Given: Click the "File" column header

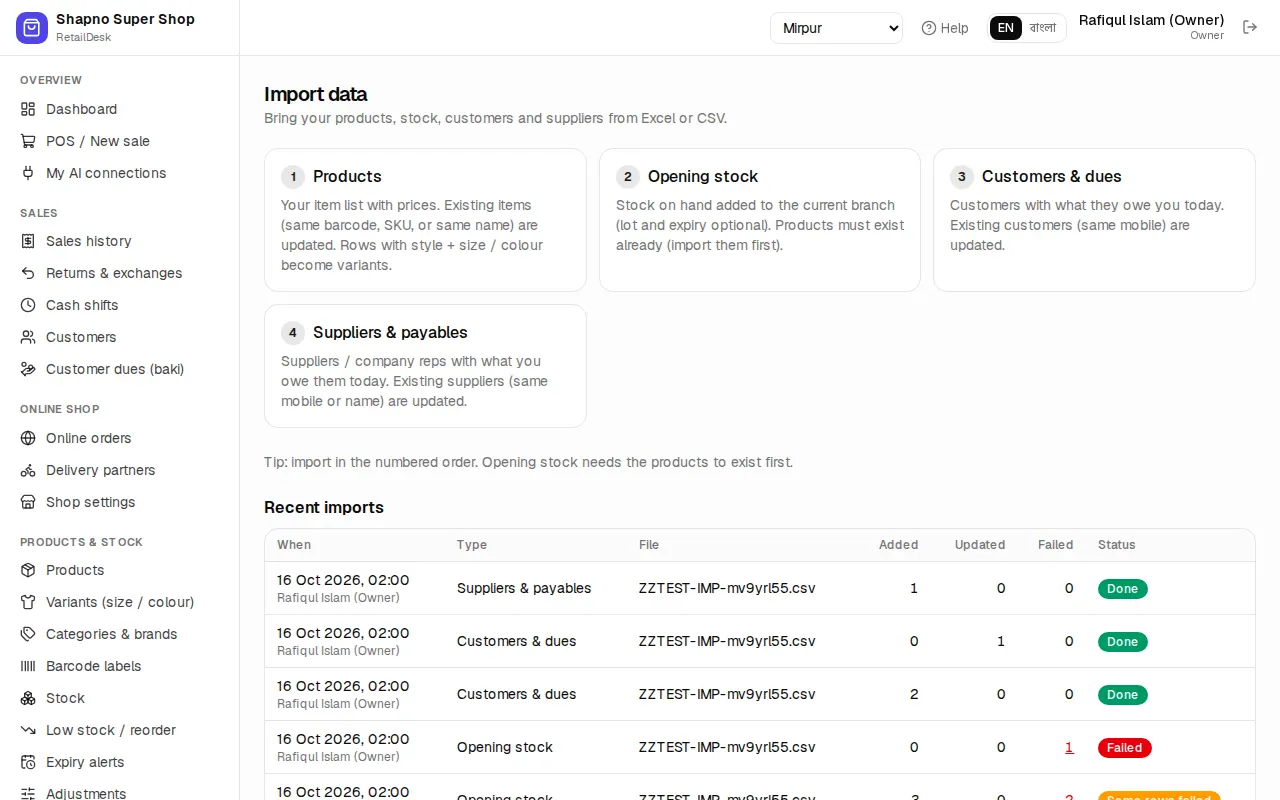Looking at the screenshot, I should pos(649,545).
